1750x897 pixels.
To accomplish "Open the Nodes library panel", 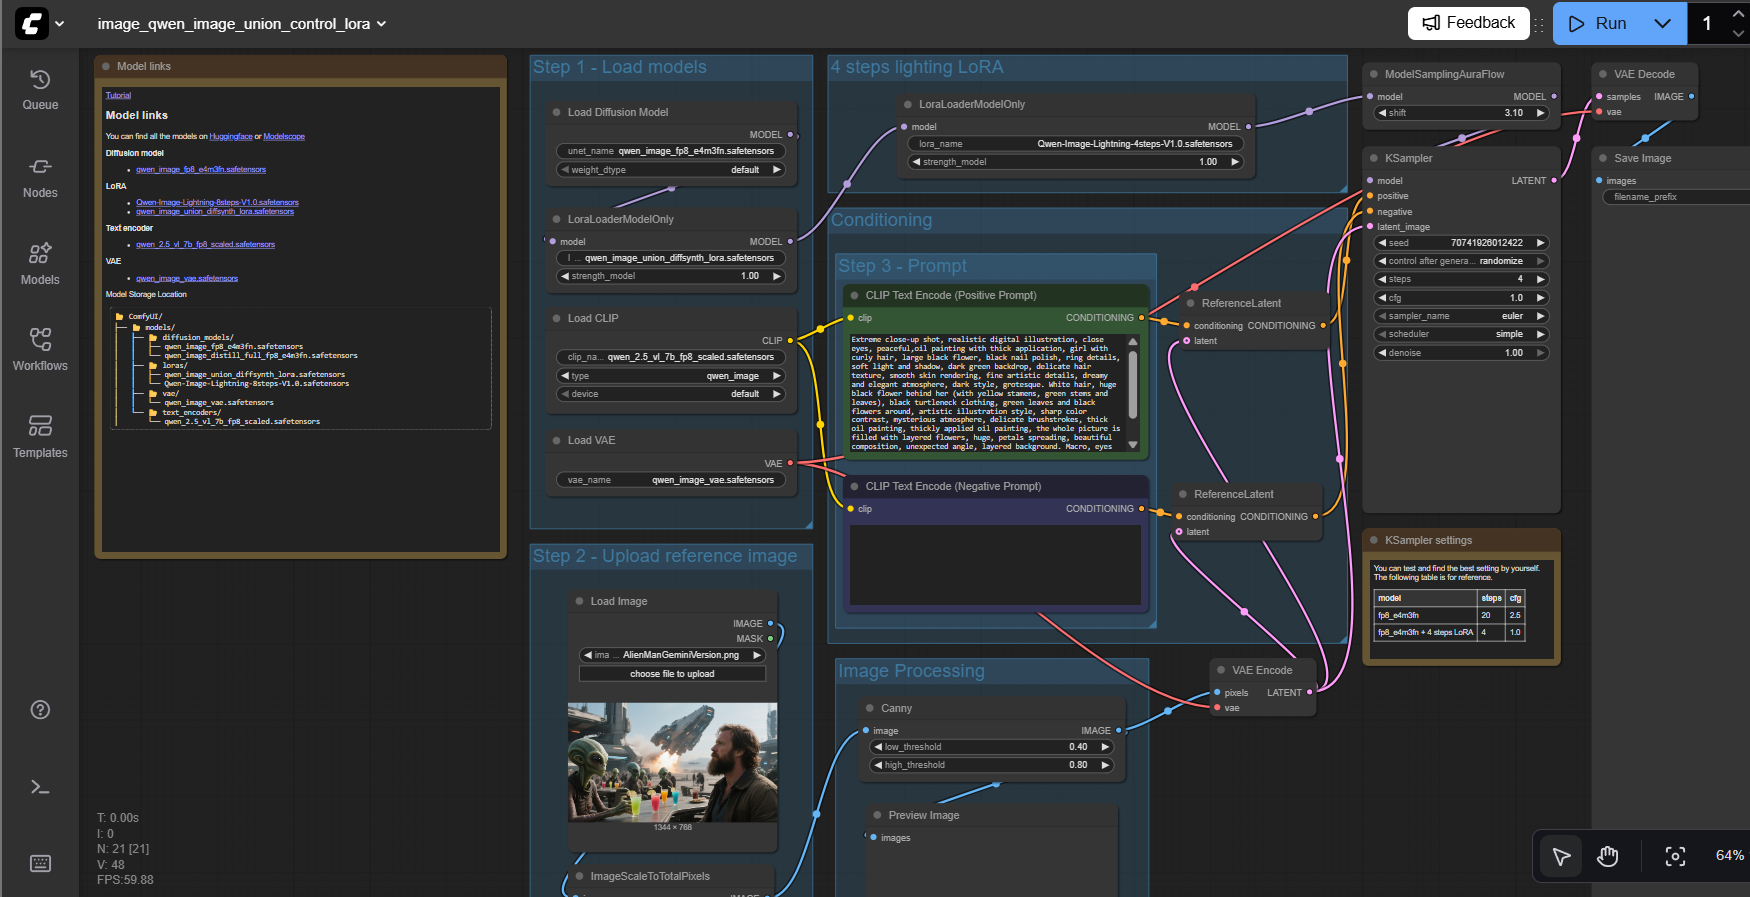I will click(40, 178).
